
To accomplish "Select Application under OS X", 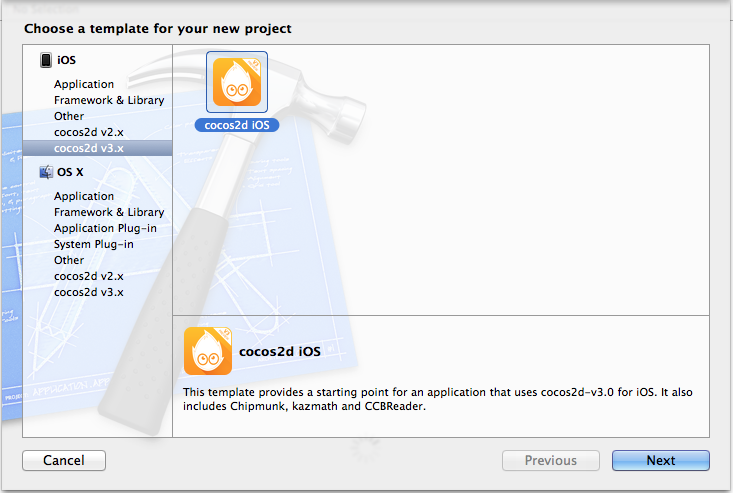I will [x=84, y=196].
